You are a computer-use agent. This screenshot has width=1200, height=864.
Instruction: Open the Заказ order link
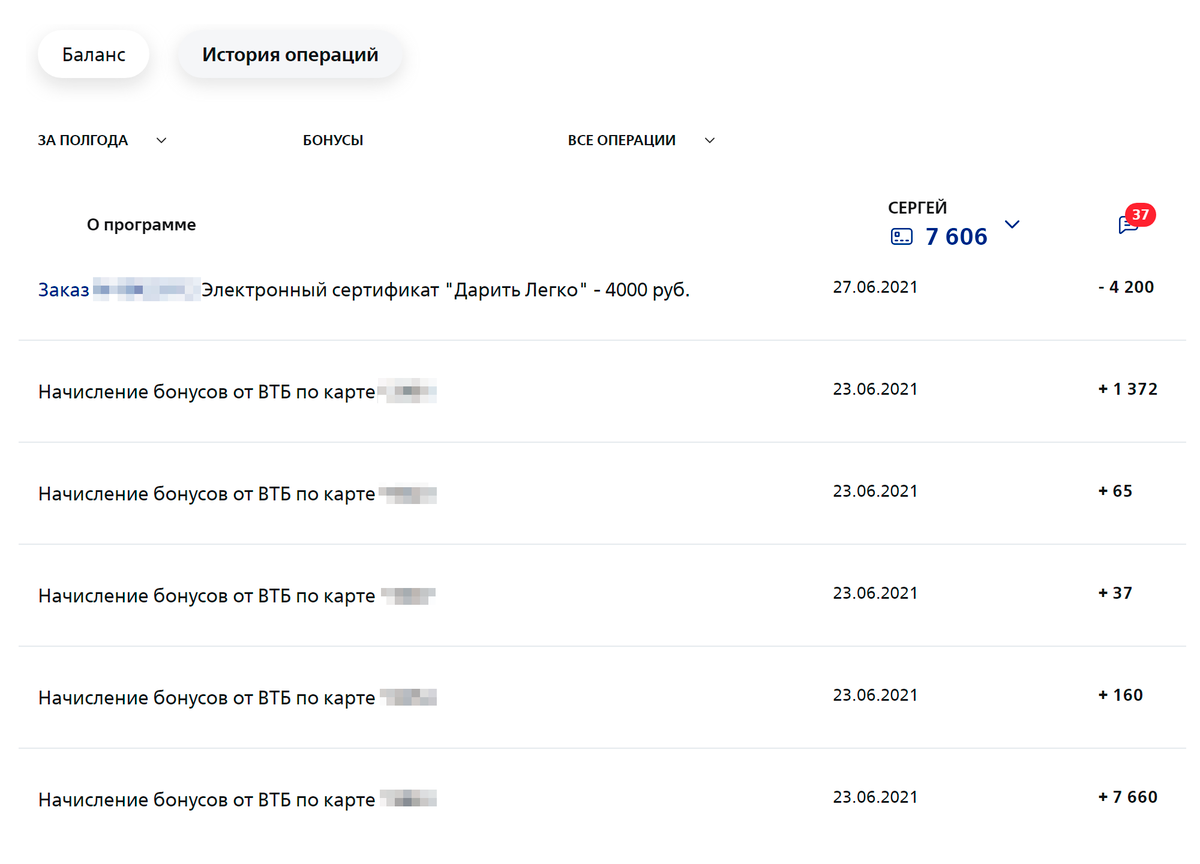64,290
